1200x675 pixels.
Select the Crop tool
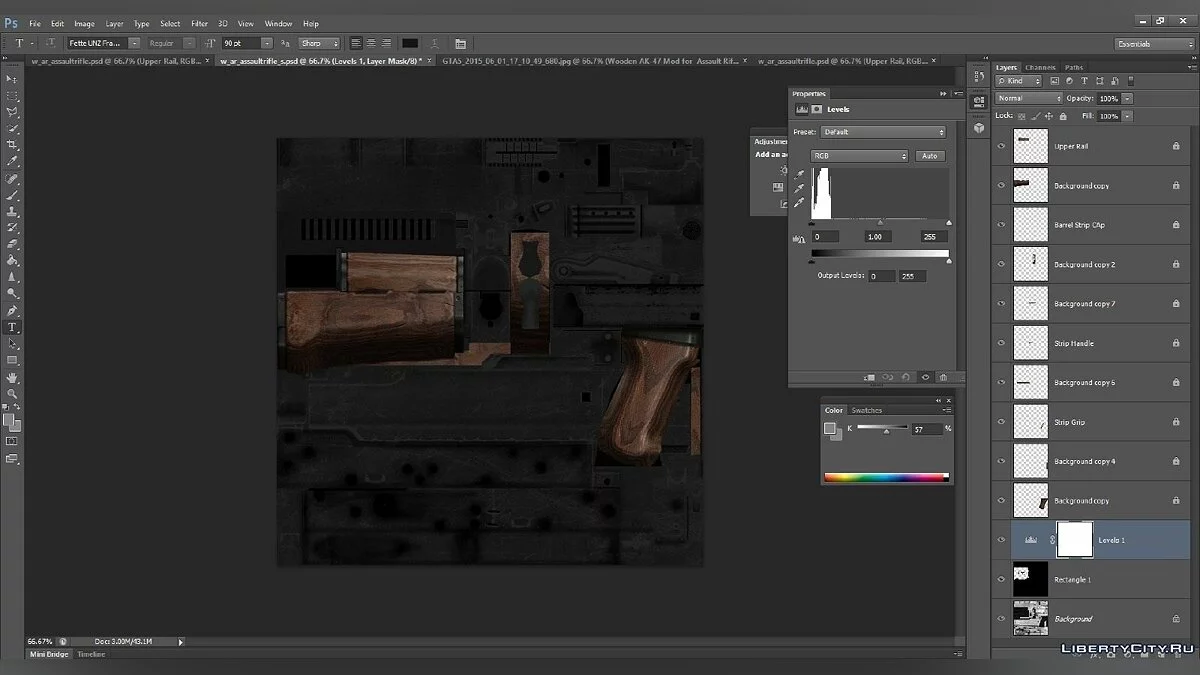coord(12,145)
